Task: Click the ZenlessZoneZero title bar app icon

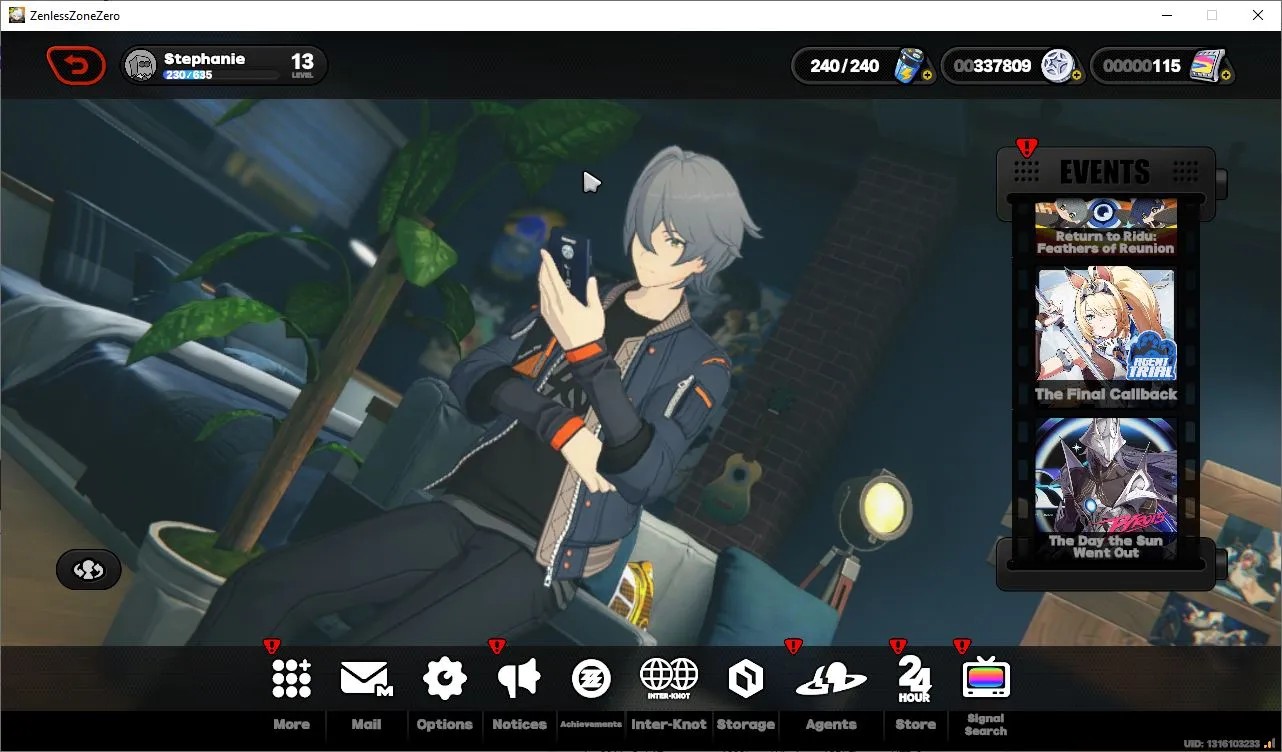Action: point(17,15)
